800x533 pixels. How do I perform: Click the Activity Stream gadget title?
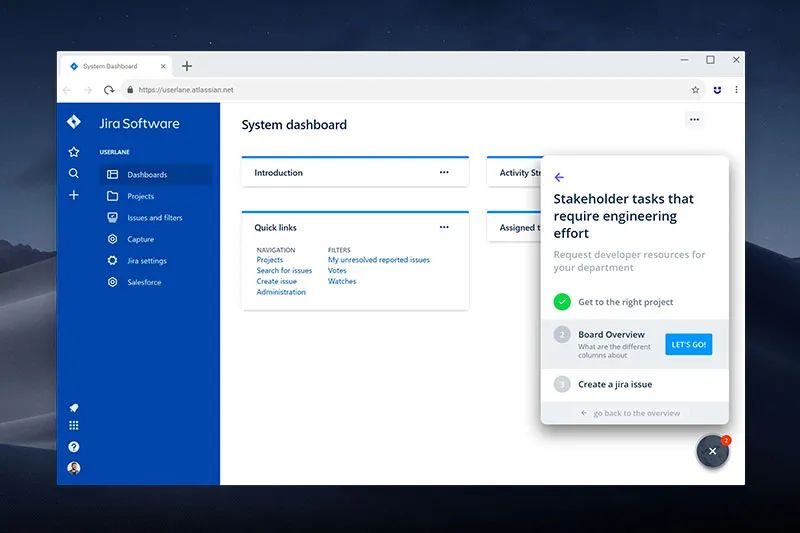(520, 172)
